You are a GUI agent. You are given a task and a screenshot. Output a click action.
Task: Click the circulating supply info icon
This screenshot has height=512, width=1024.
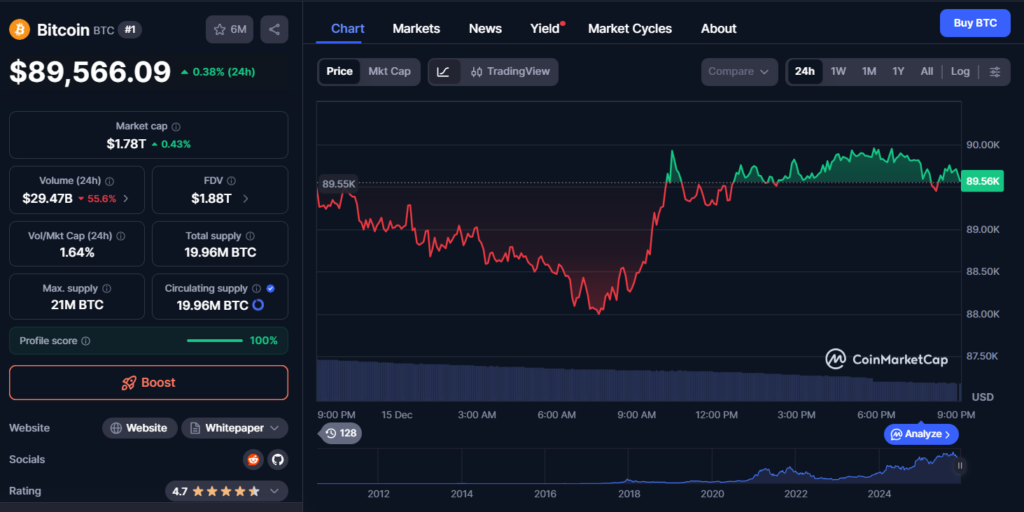[x=256, y=288]
